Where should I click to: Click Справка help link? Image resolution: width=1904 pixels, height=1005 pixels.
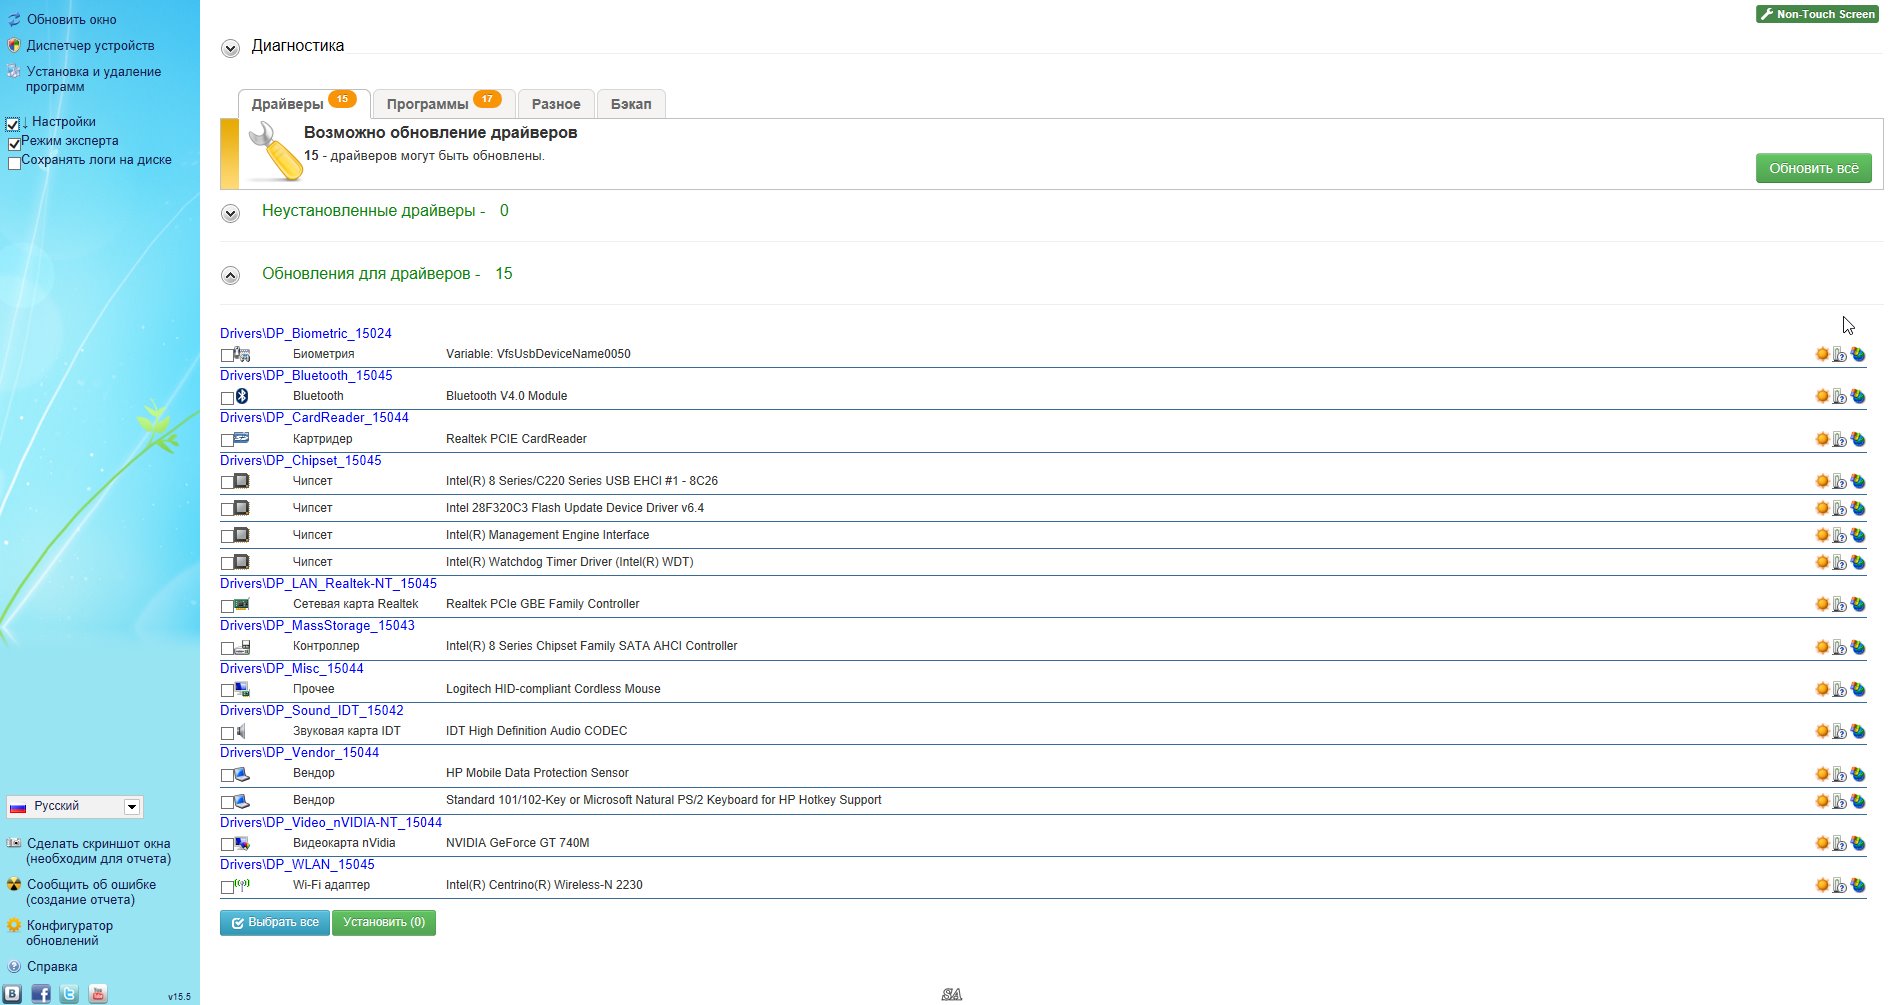point(52,967)
